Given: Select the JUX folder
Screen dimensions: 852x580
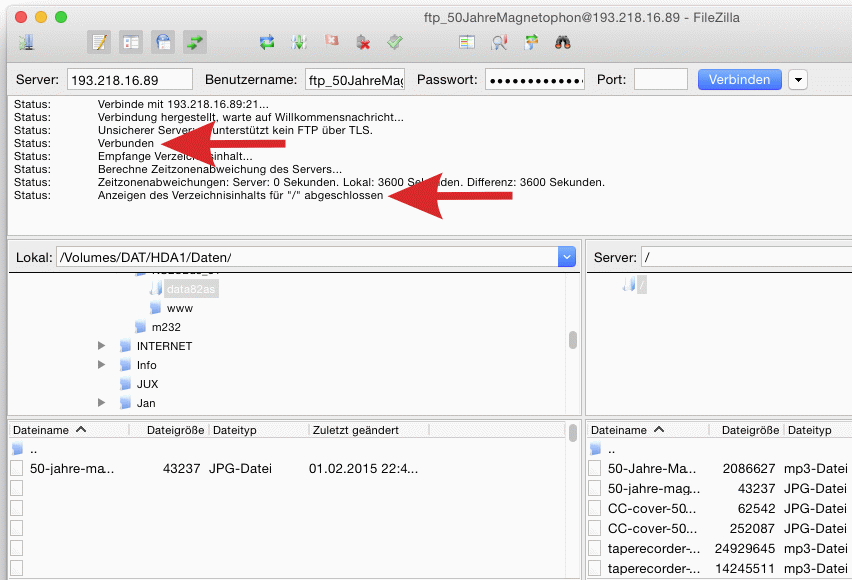Looking at the screenshot, I should pyautogui.click(x=147, y=384).
